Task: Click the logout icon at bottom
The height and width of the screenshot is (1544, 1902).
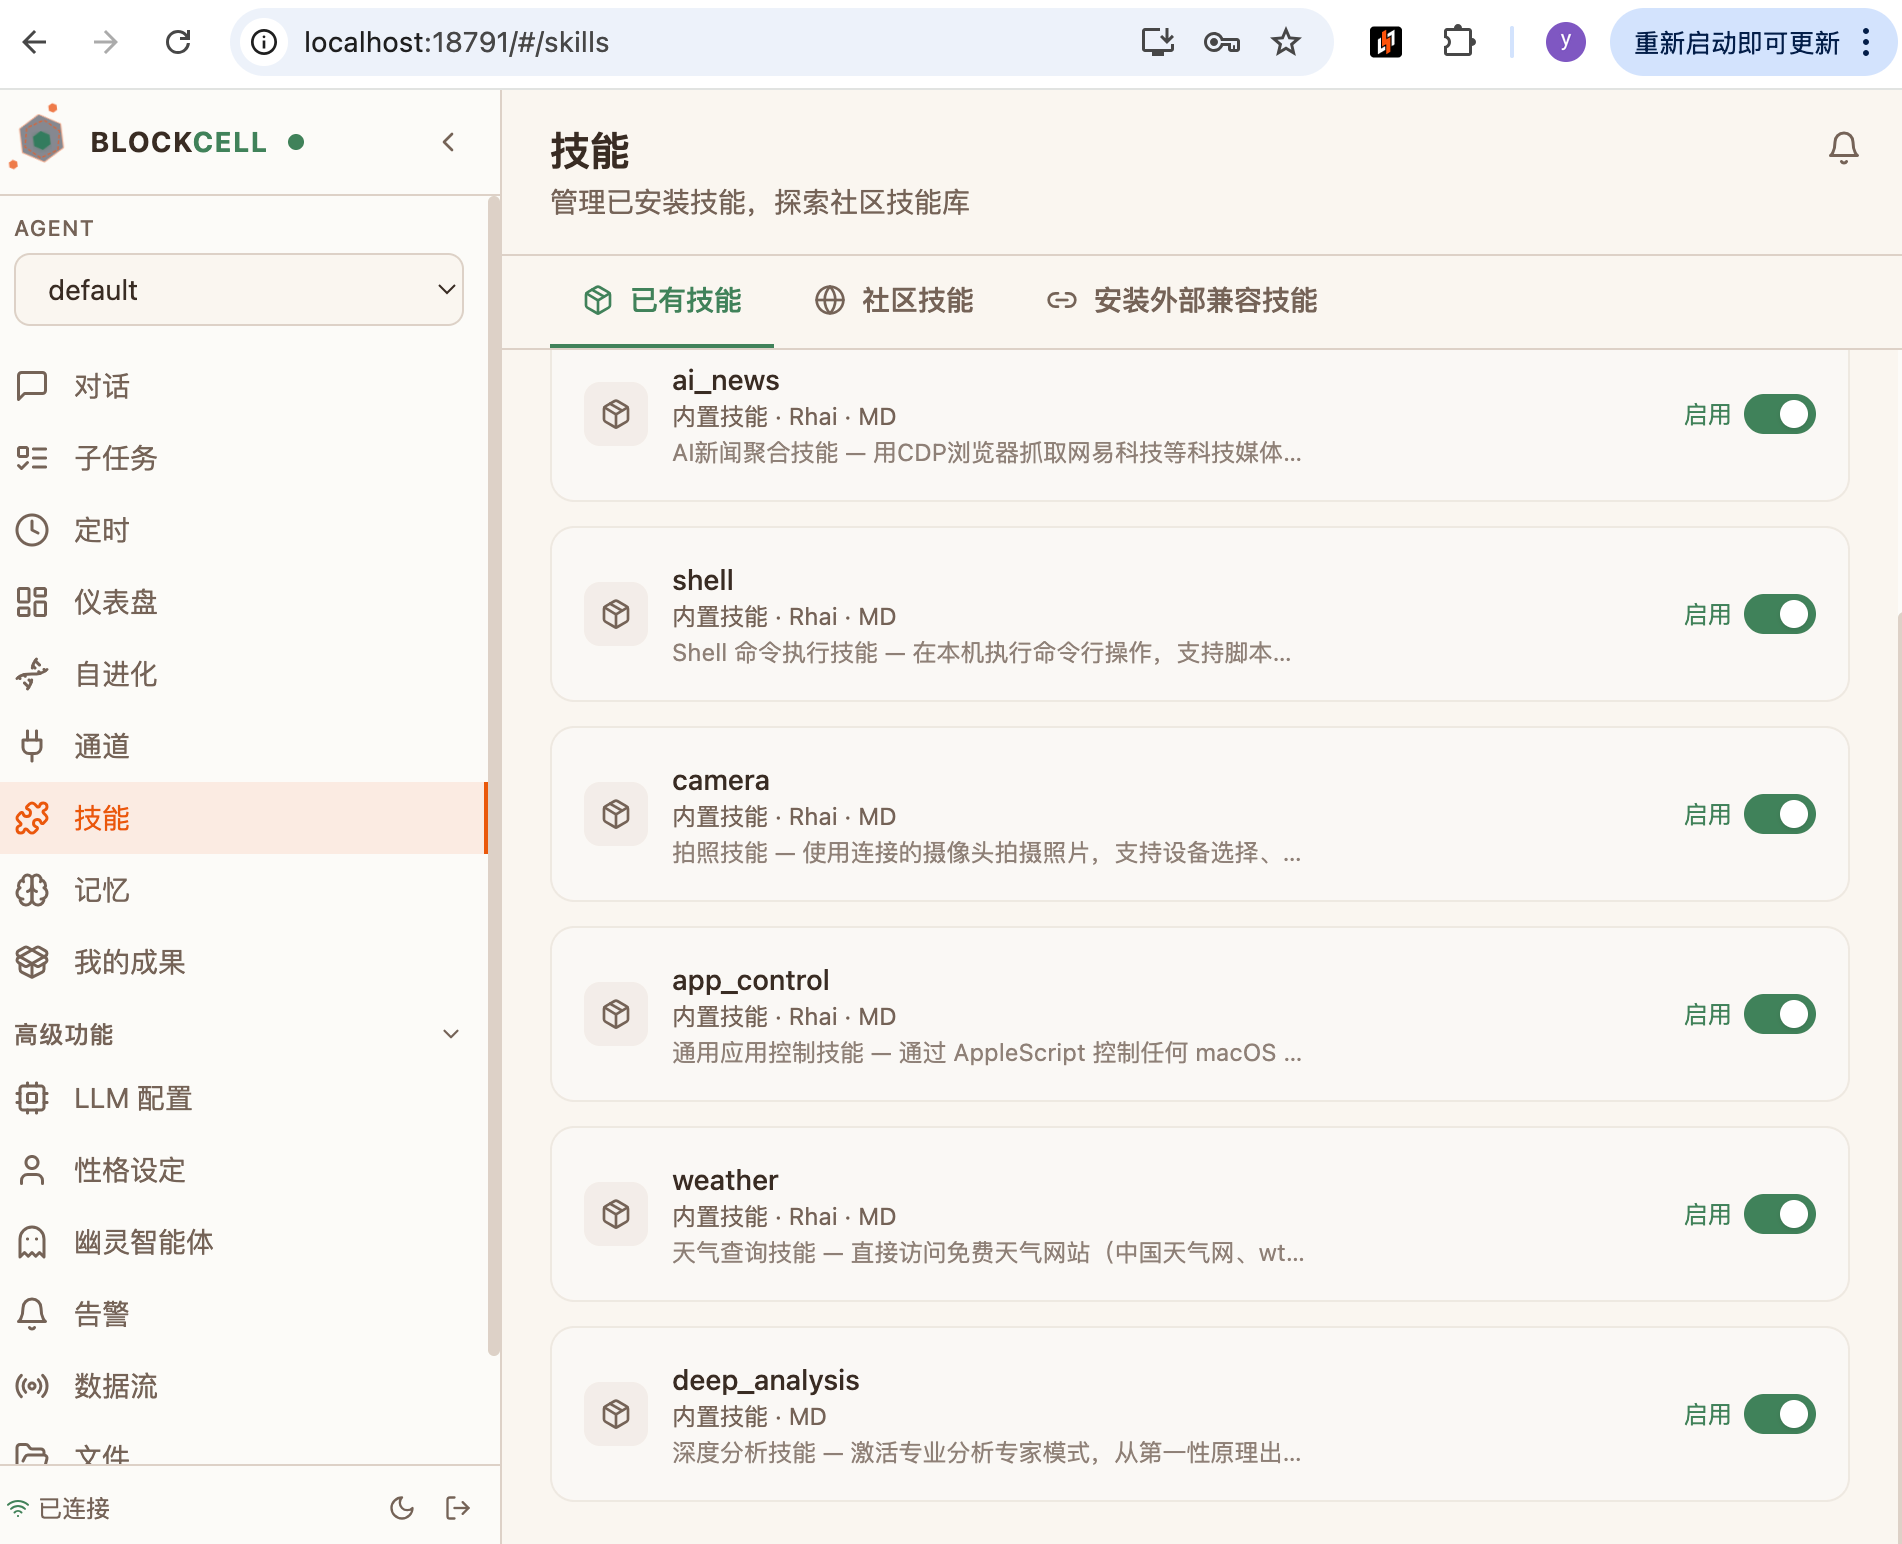Action: tap(457, 1507)
